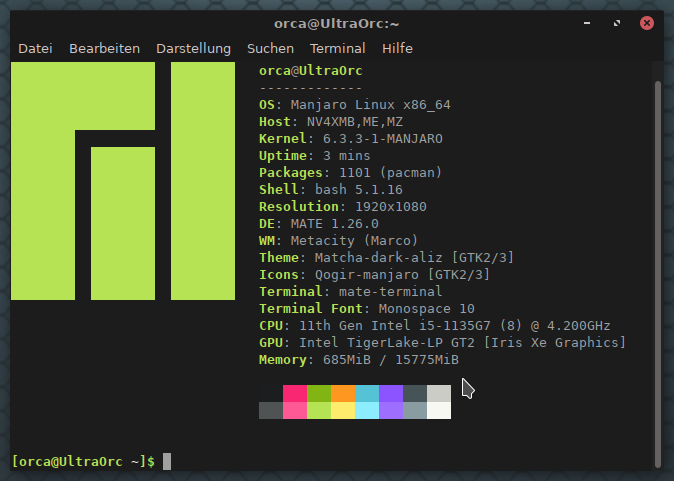The image size is (674, 481).
Task: Click the Icons: Qogir-manjaro line
Action: click(375, 275)
